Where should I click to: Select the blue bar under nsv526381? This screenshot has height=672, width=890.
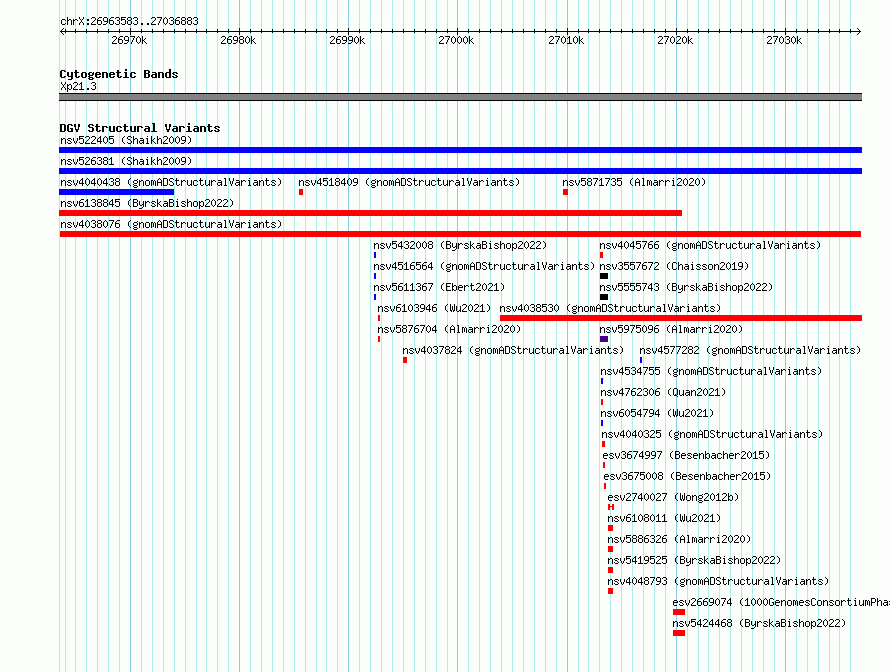click(x=460, y=171)
